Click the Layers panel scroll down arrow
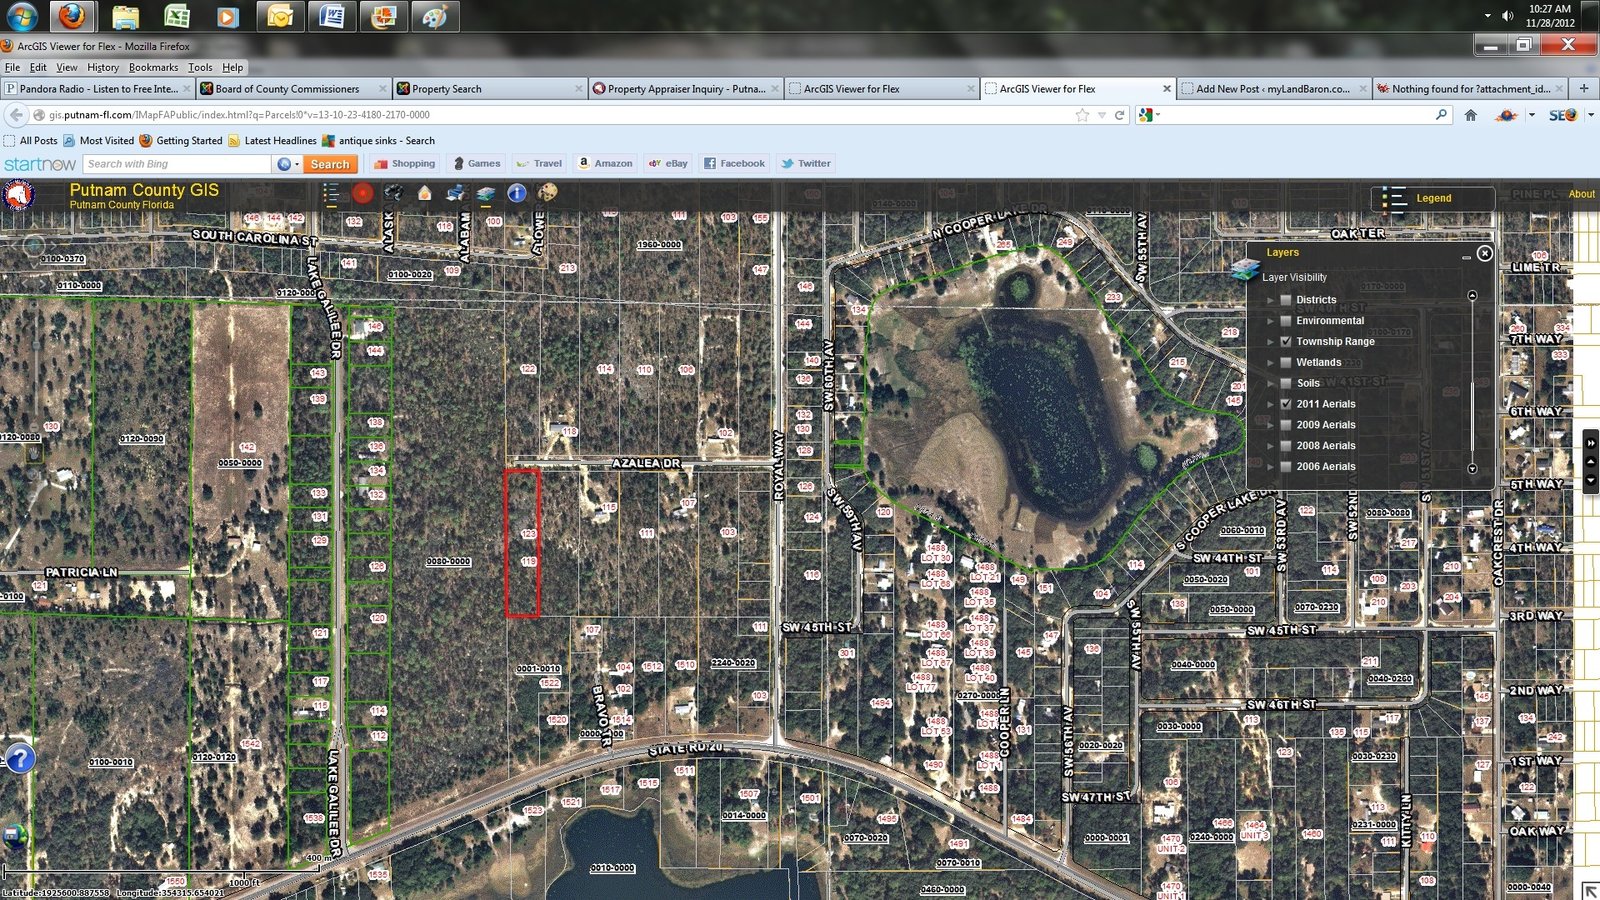Screen dimensions: 1600x900 coord(1472,468)
